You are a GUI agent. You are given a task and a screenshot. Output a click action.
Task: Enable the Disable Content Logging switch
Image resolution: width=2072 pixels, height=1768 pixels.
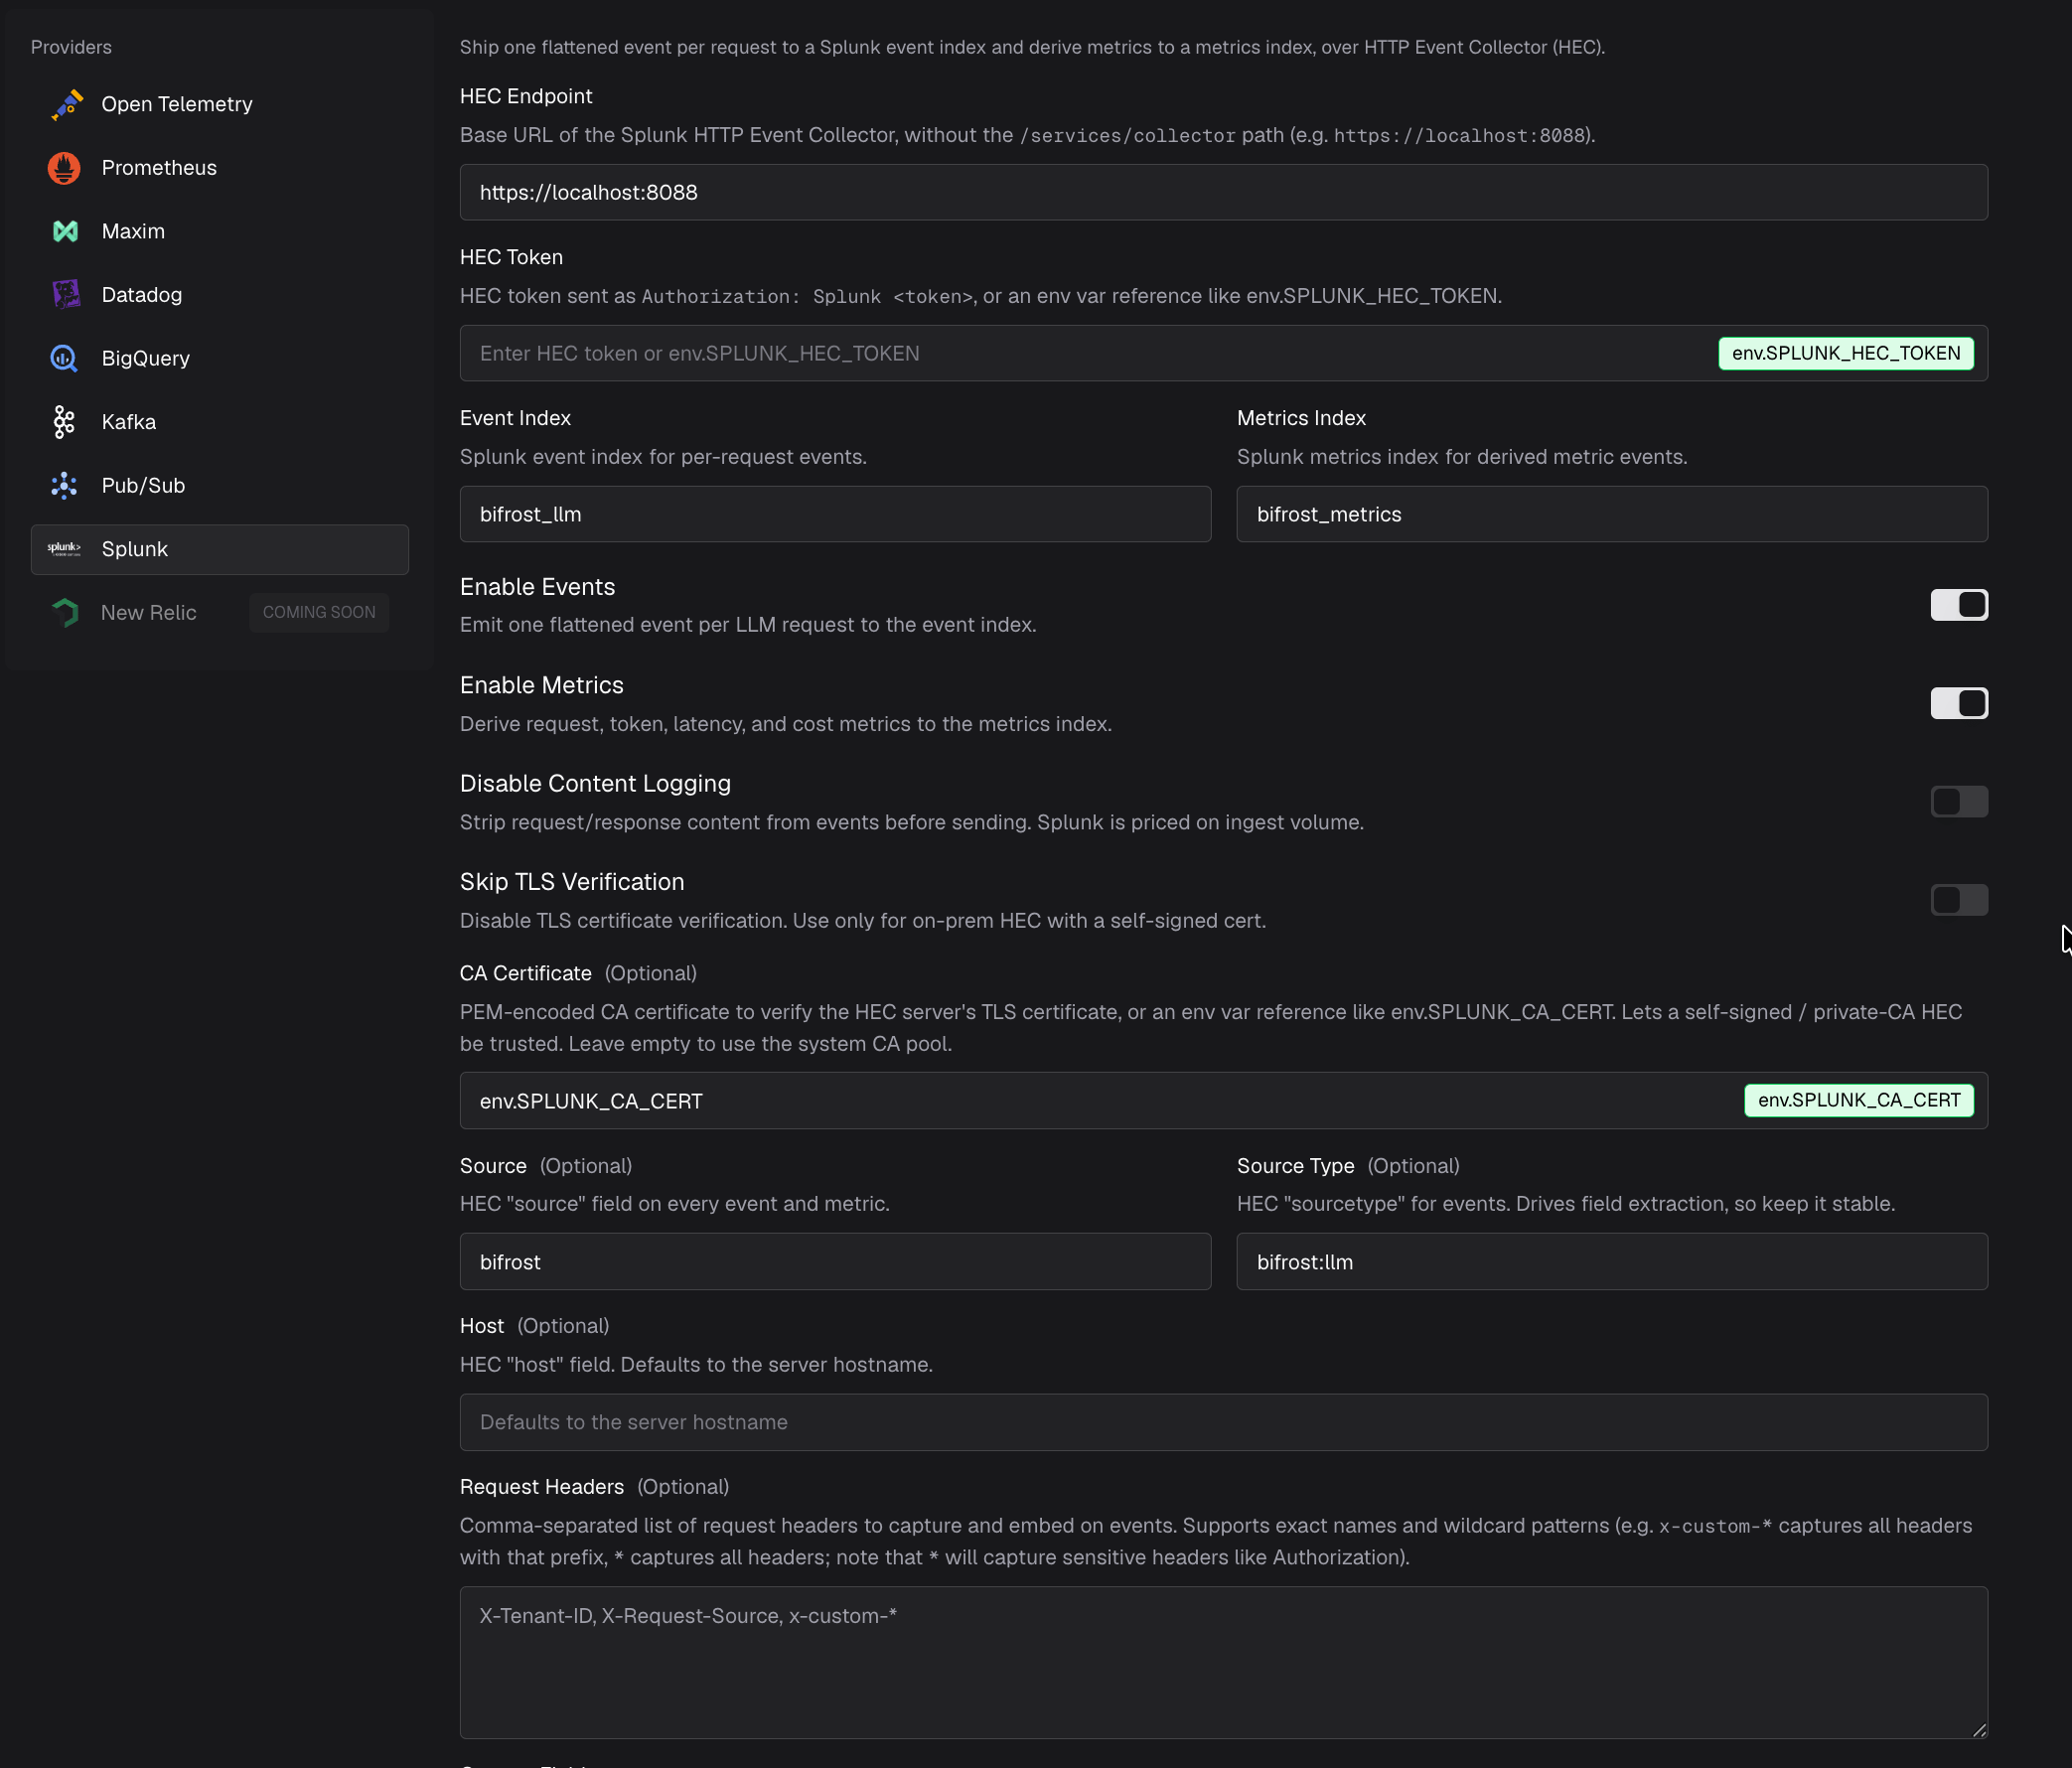point(1959,802)
